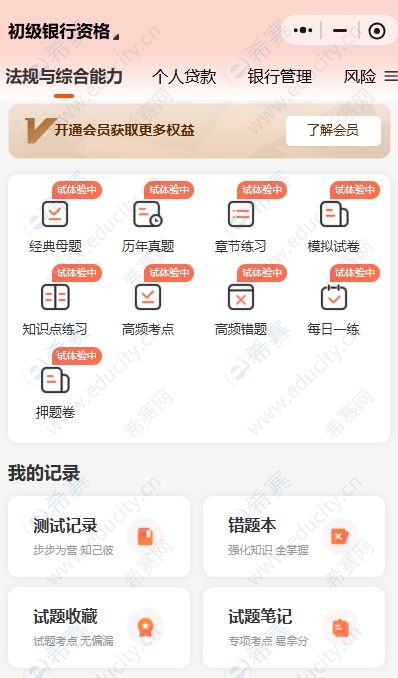Click the 步步为营 知己彼 subtitle

[74, 550]
